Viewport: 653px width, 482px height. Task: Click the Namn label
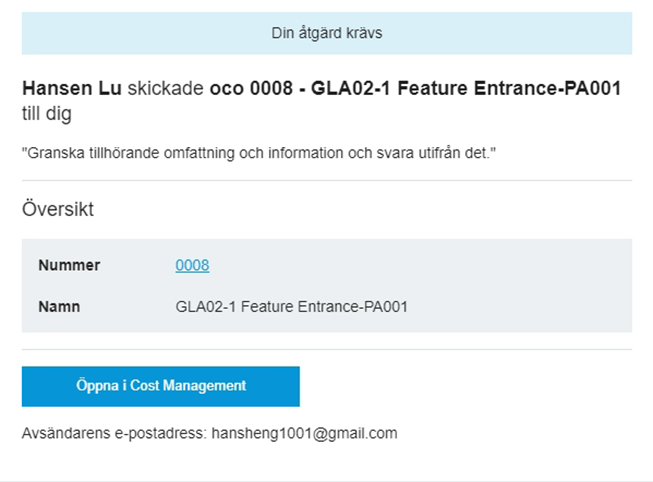pos(59,307)
